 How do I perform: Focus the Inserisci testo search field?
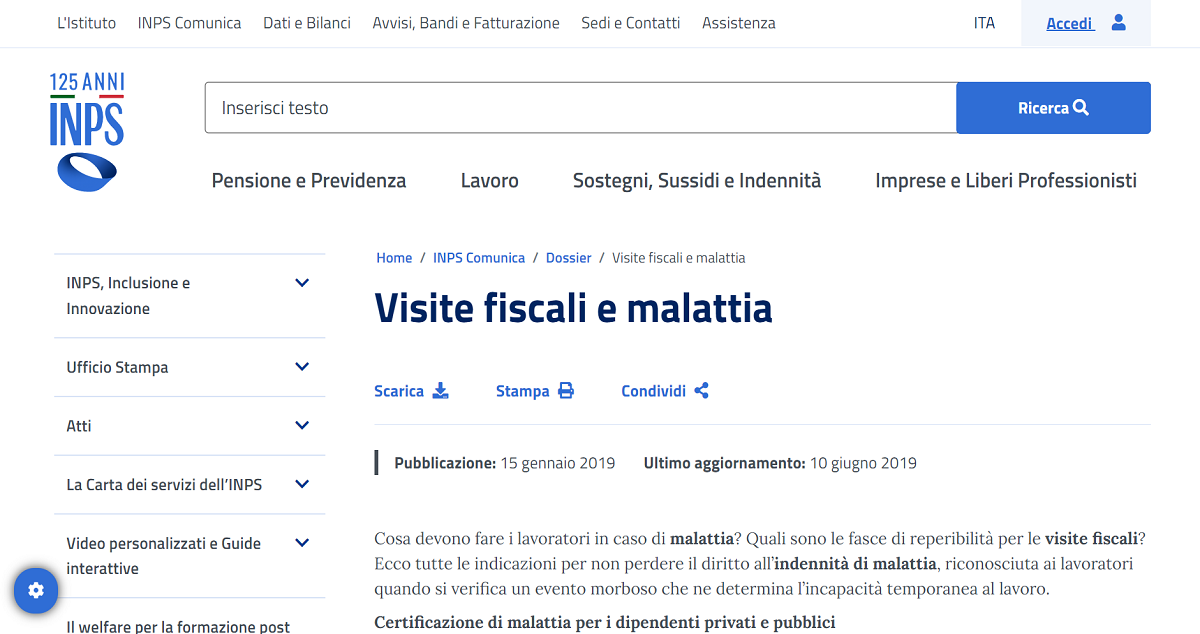tap(580, 108)
